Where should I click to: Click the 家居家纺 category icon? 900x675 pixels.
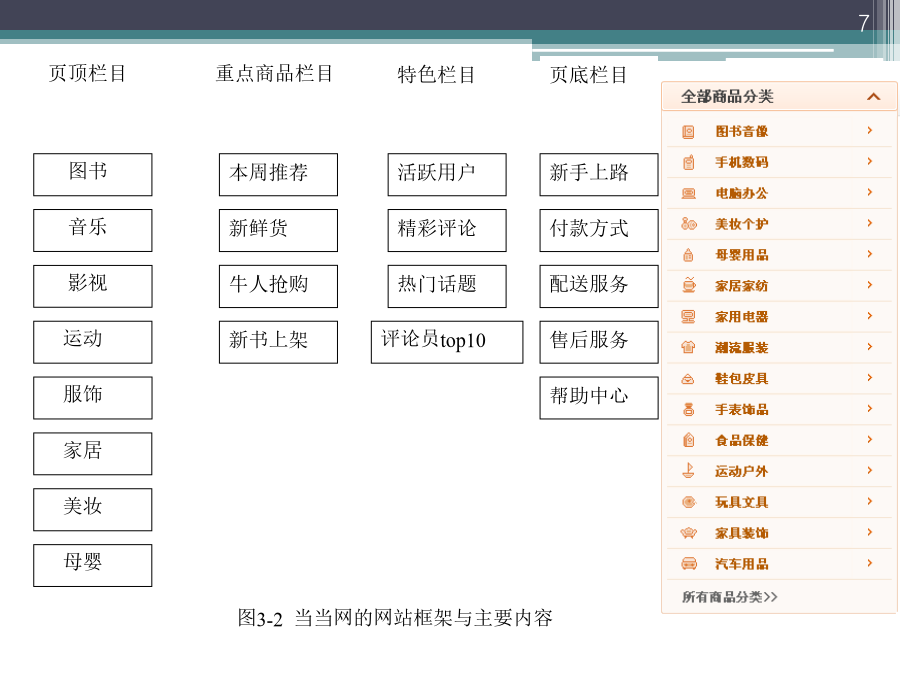pyautogui.click(x=688, y=285)
